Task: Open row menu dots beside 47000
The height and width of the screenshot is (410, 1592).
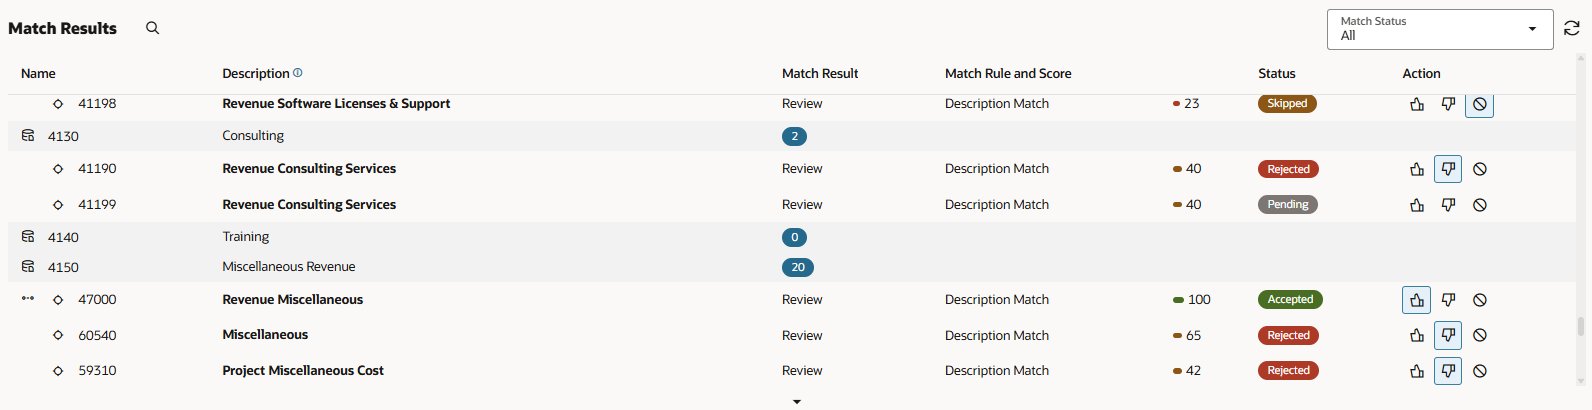Action: pyautogui.click(x=28, y=299)
